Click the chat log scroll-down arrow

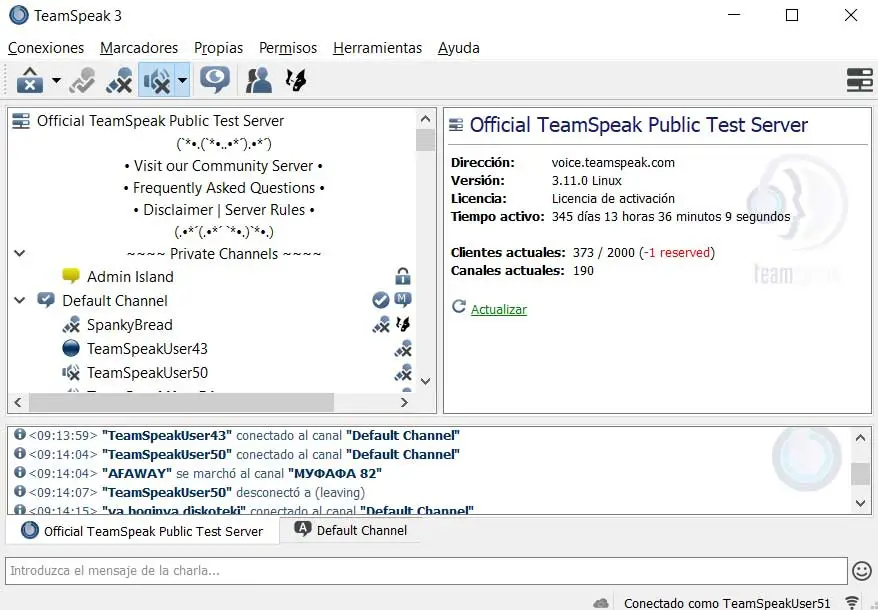point(861,503)
